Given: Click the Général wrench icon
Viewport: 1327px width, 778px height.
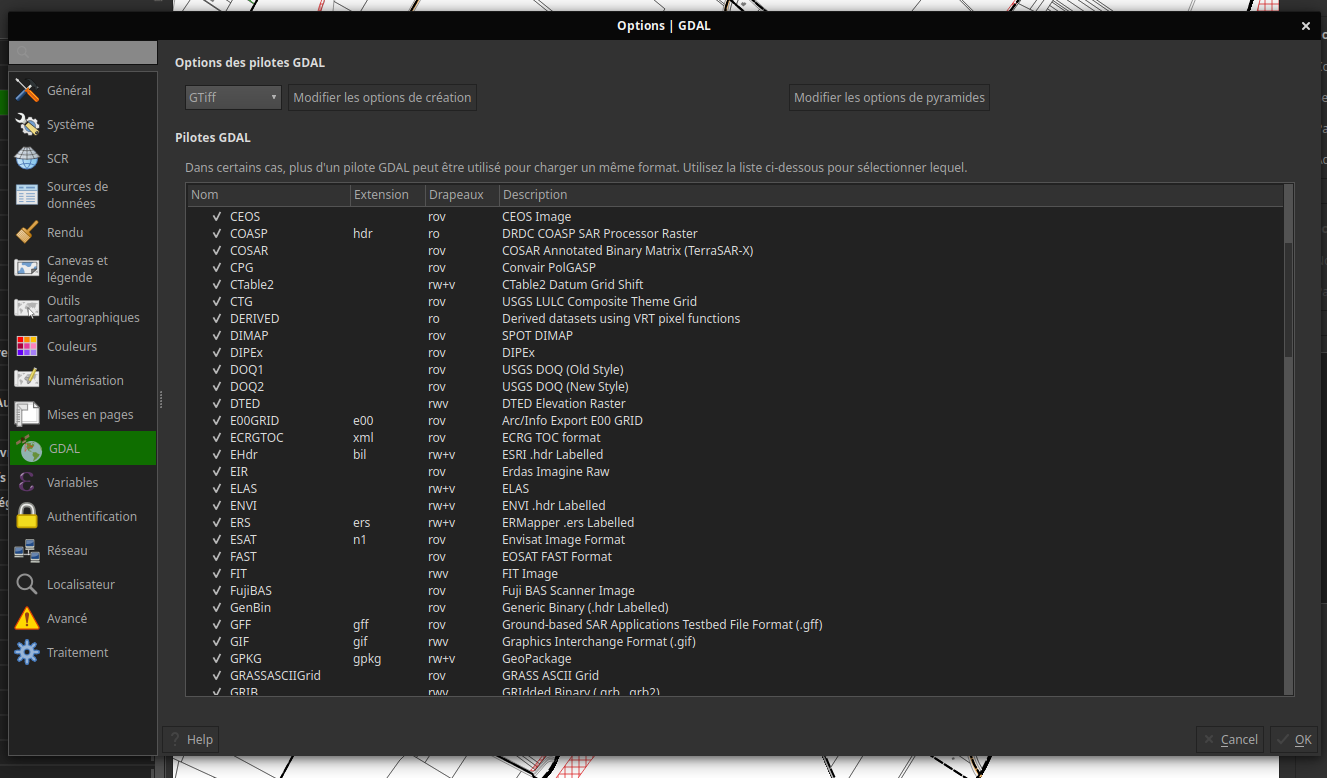Looking at the screenshot, I should pyautogui.click(x=28, y=90).
